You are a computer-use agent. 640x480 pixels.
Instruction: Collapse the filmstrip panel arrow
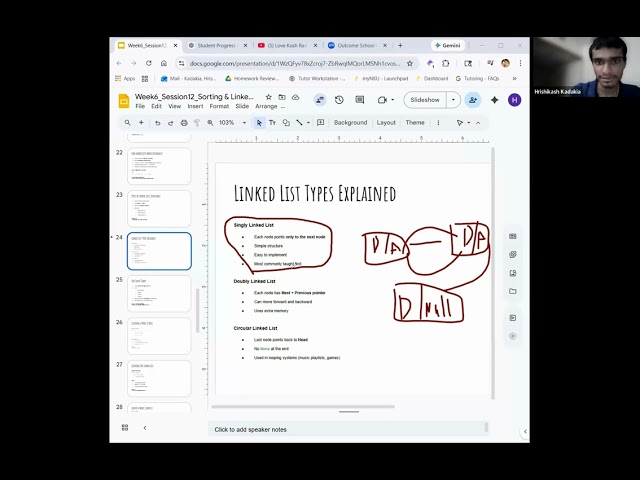[x=145, y=428]
